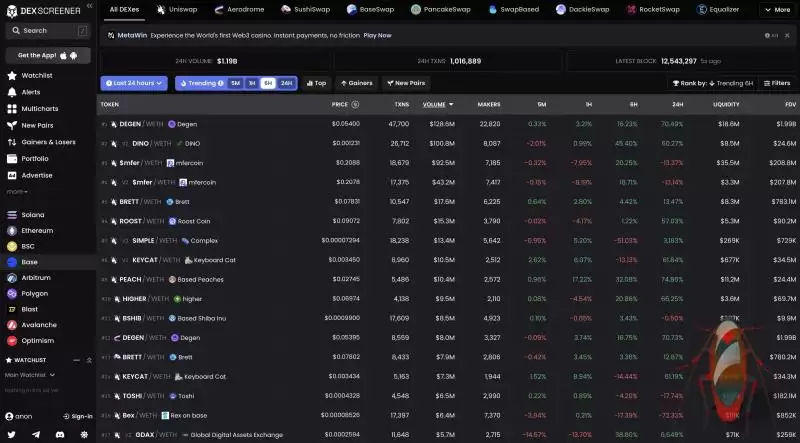Open Rank by Trending 6H dropdown
The width and height of the screenshot is (800, 443).
(714, 83)
